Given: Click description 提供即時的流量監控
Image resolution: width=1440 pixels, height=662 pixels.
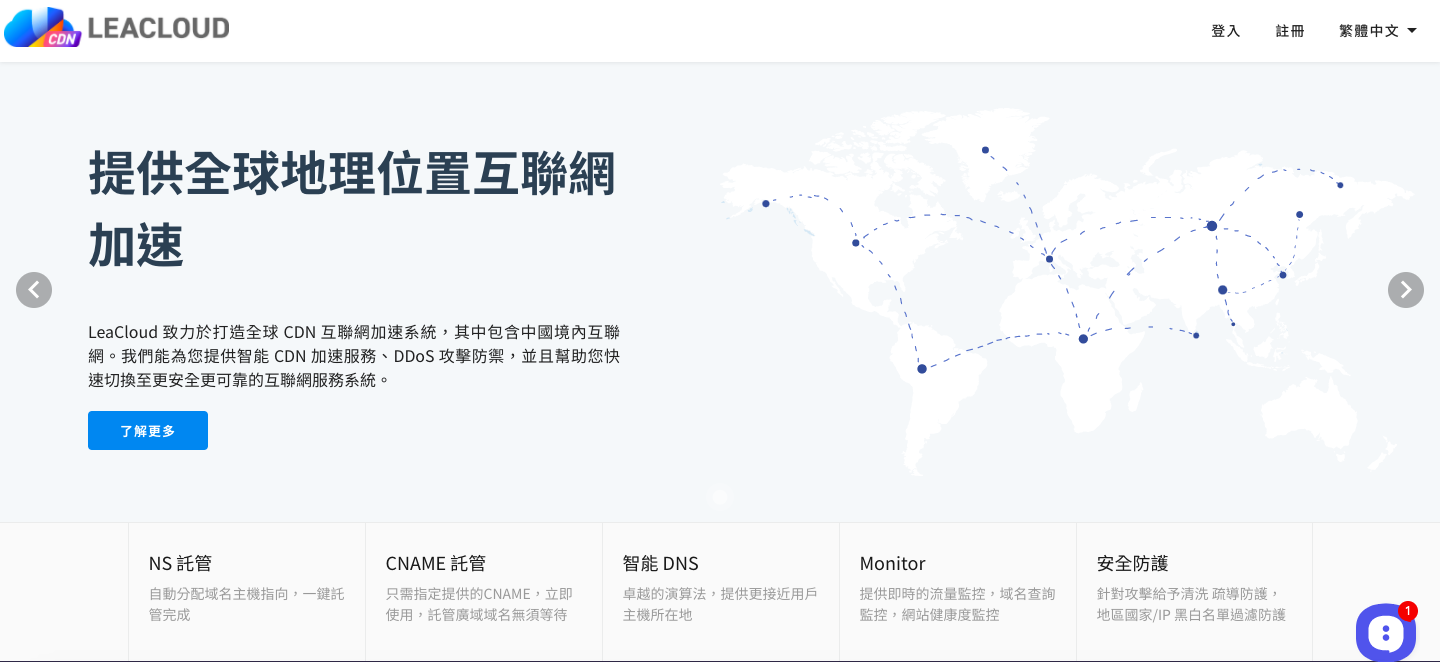Looking at the screenshot, I should click(x=958, y=604).
